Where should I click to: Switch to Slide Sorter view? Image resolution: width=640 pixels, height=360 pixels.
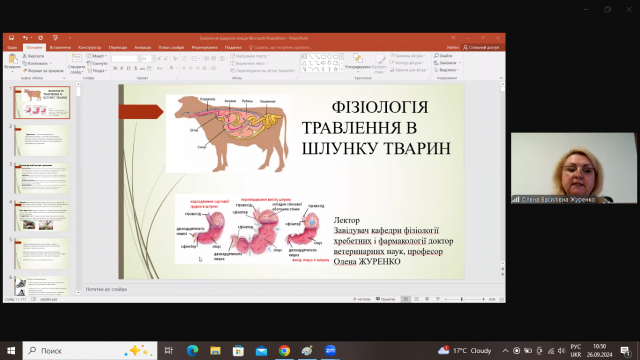coord(416,299)
